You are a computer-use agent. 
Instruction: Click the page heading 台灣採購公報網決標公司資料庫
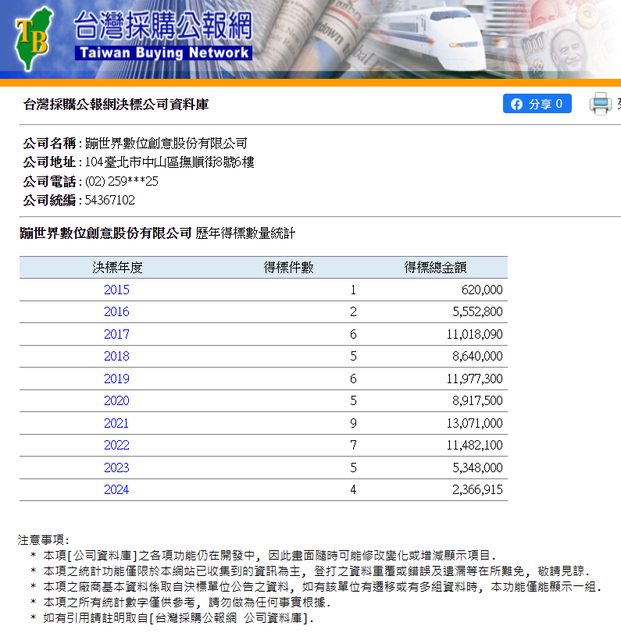click(116, 104)
